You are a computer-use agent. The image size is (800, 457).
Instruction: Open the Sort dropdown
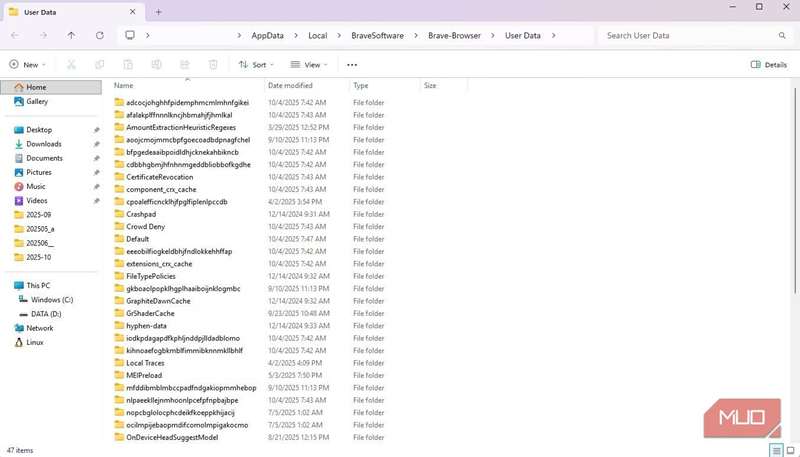256,64
